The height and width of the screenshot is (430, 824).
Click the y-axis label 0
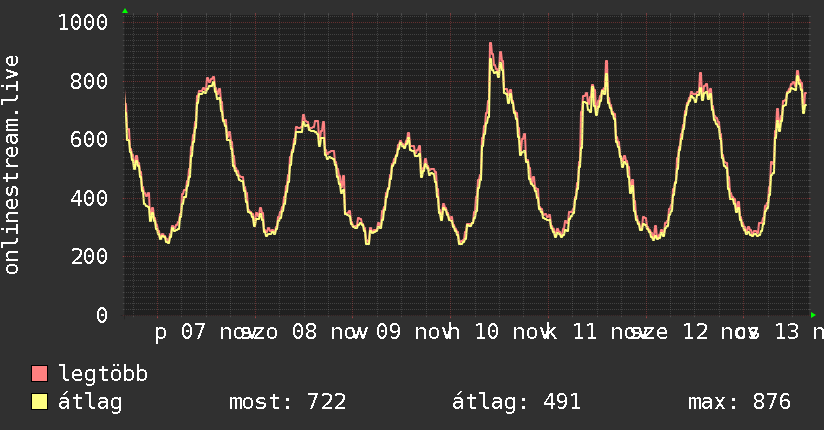click(x=102, y=315)
